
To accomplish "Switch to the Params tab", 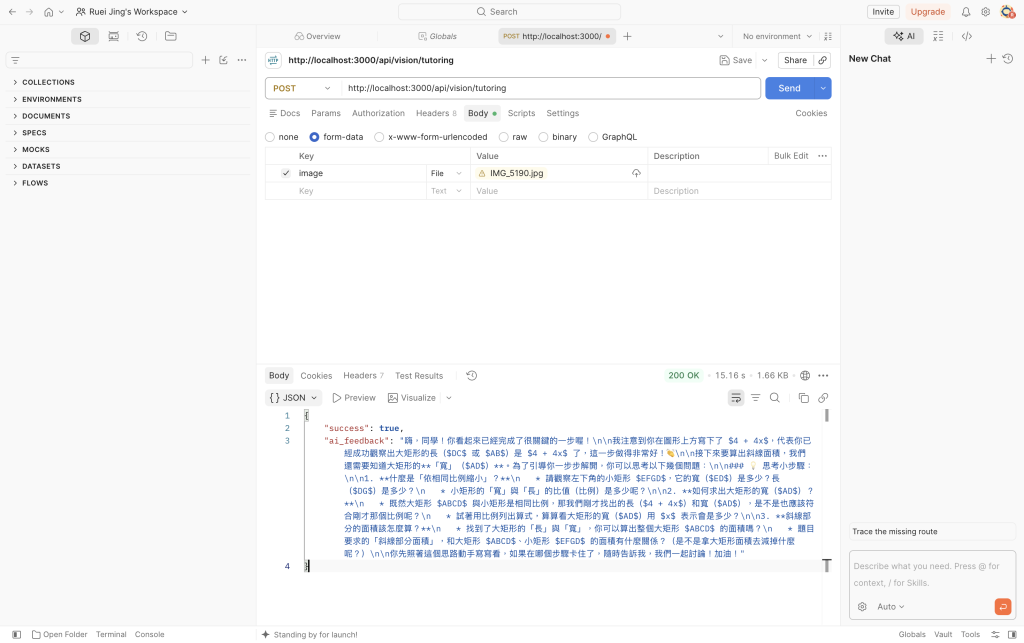I will [x=326, y=113].
